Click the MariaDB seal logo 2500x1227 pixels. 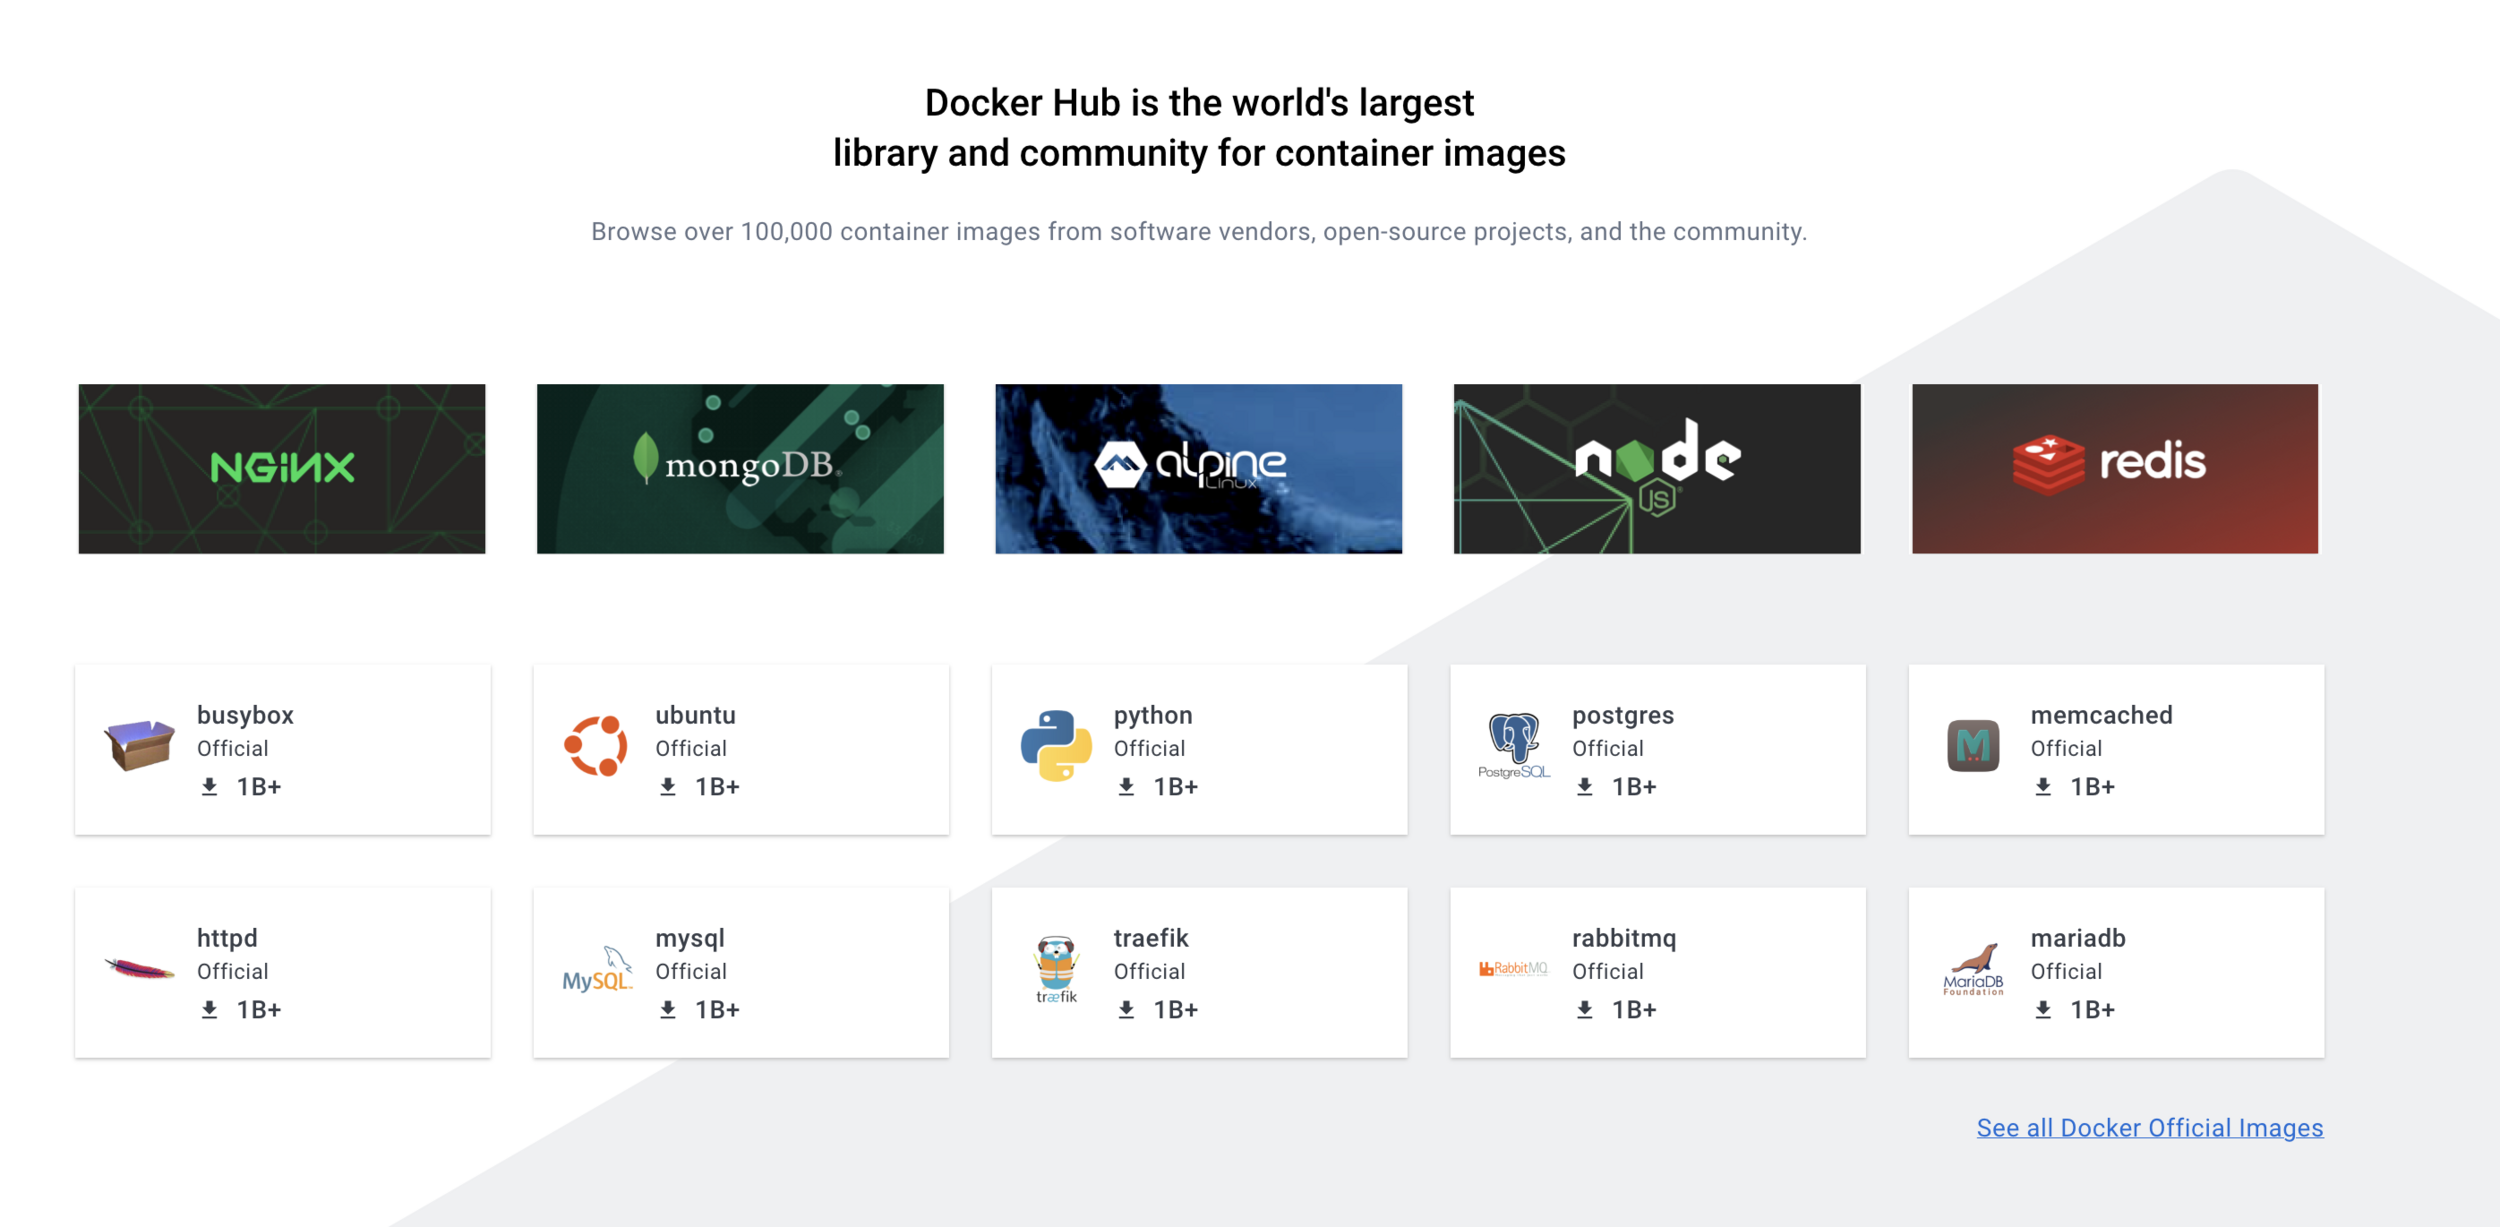(1973, 969)
